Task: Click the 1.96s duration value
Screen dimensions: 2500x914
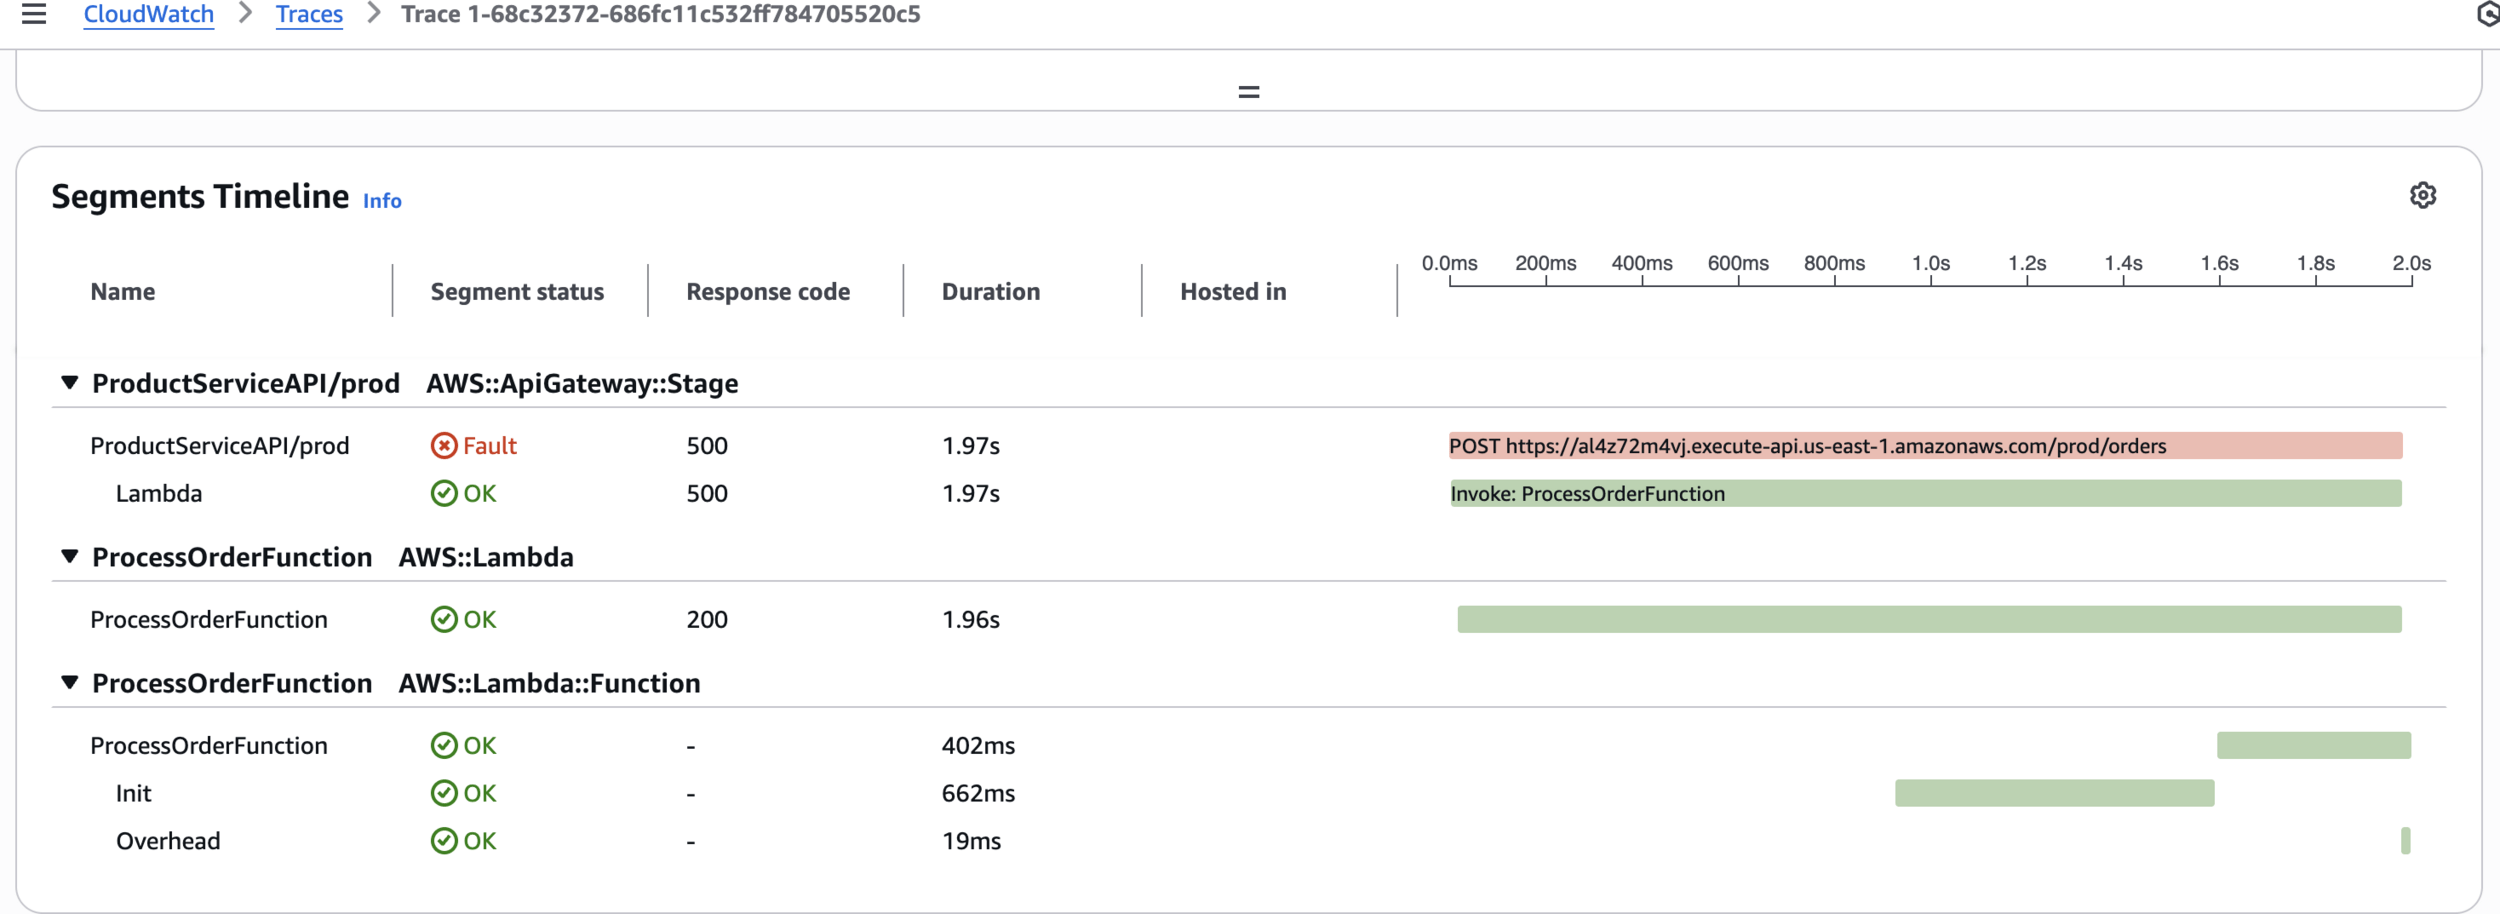Action: pos(971,619)
